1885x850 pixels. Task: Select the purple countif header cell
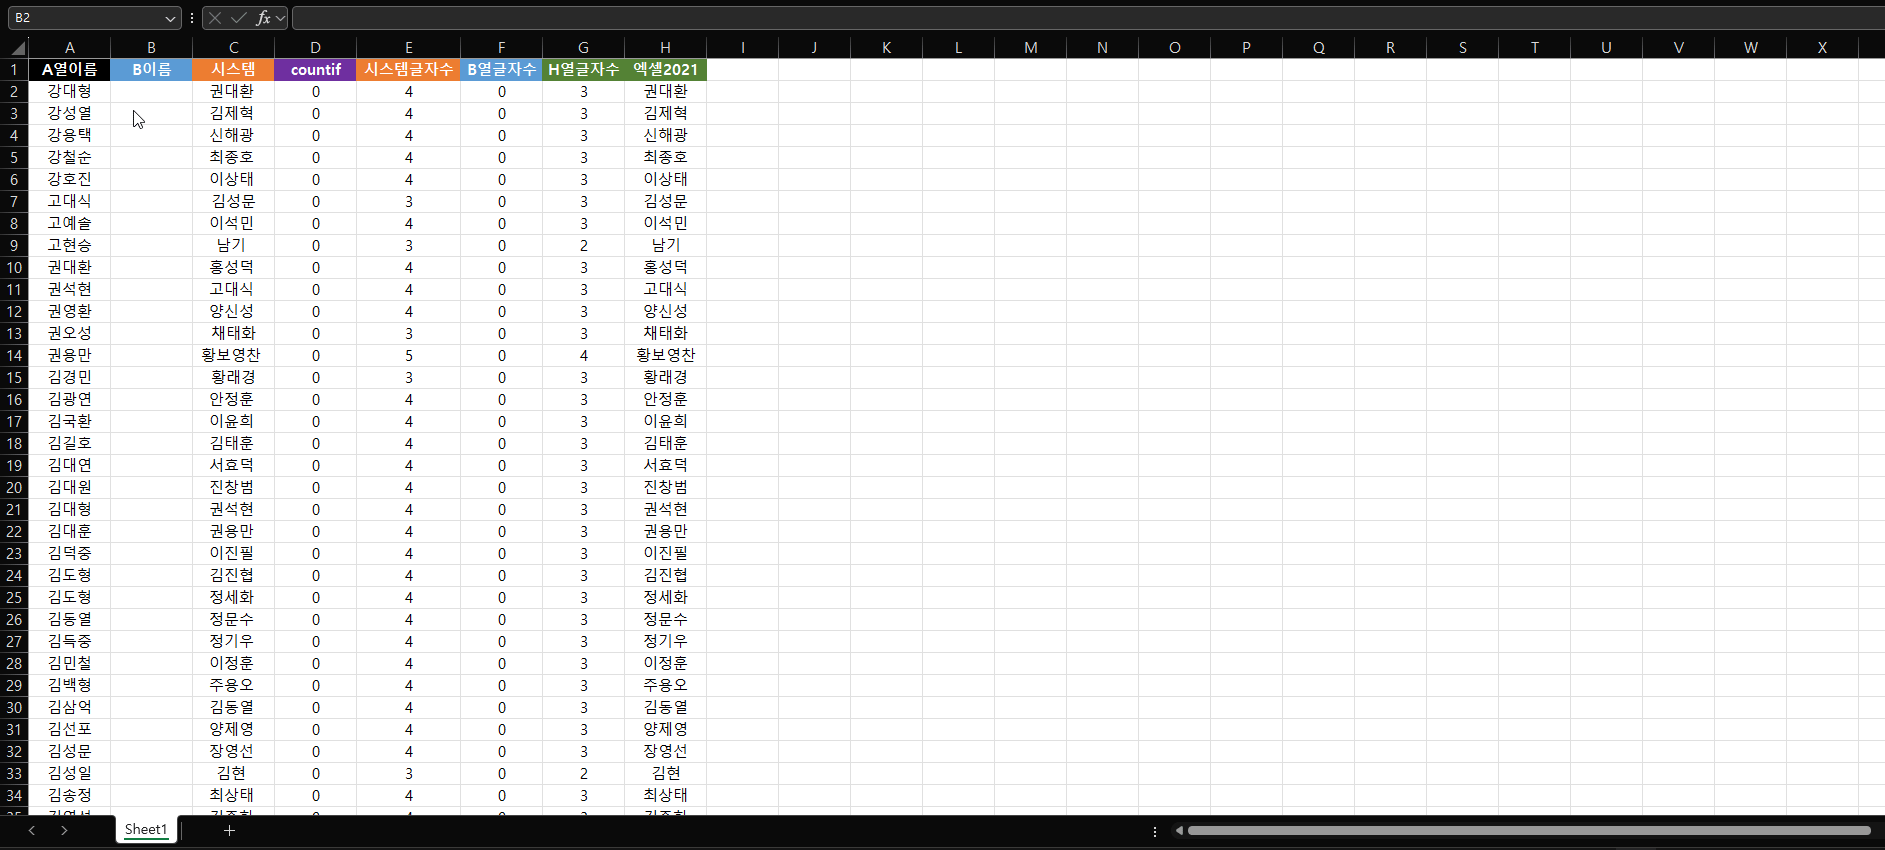[x=315, y=69]
